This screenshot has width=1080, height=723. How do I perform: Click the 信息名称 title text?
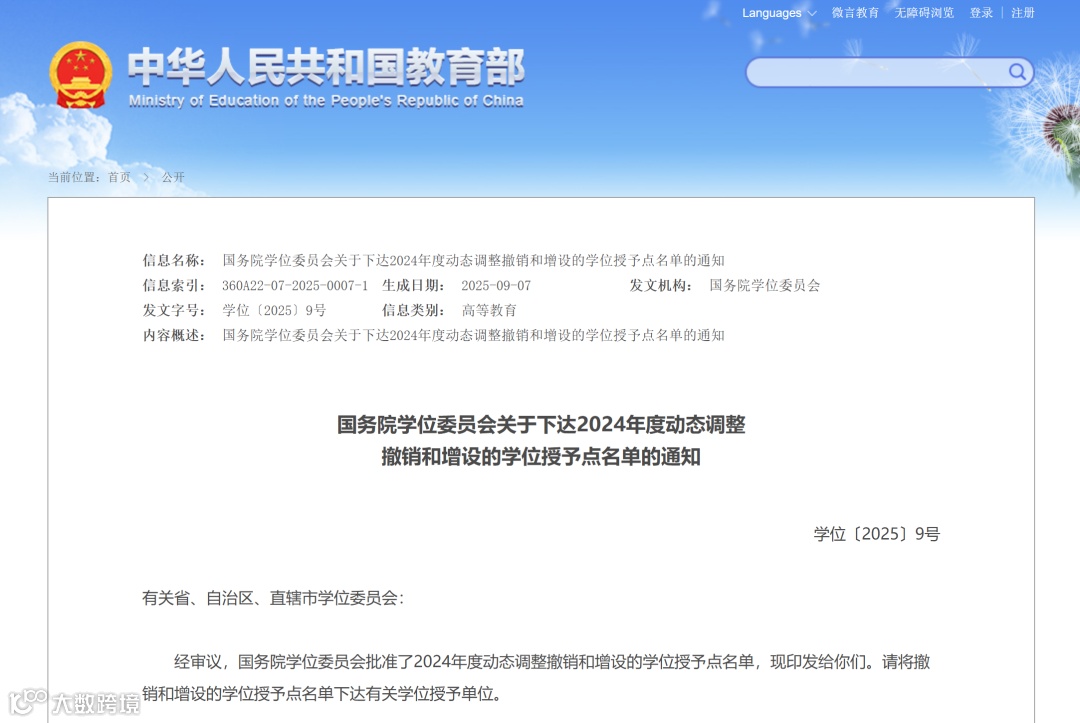tap(473, 260)
